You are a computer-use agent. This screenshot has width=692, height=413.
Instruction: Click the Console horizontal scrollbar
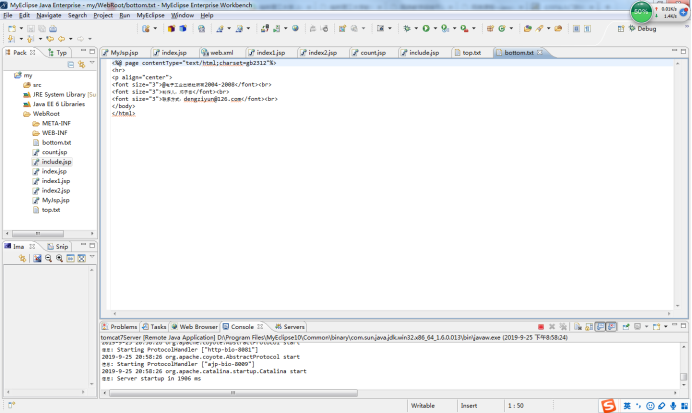(x=234, y=393)
